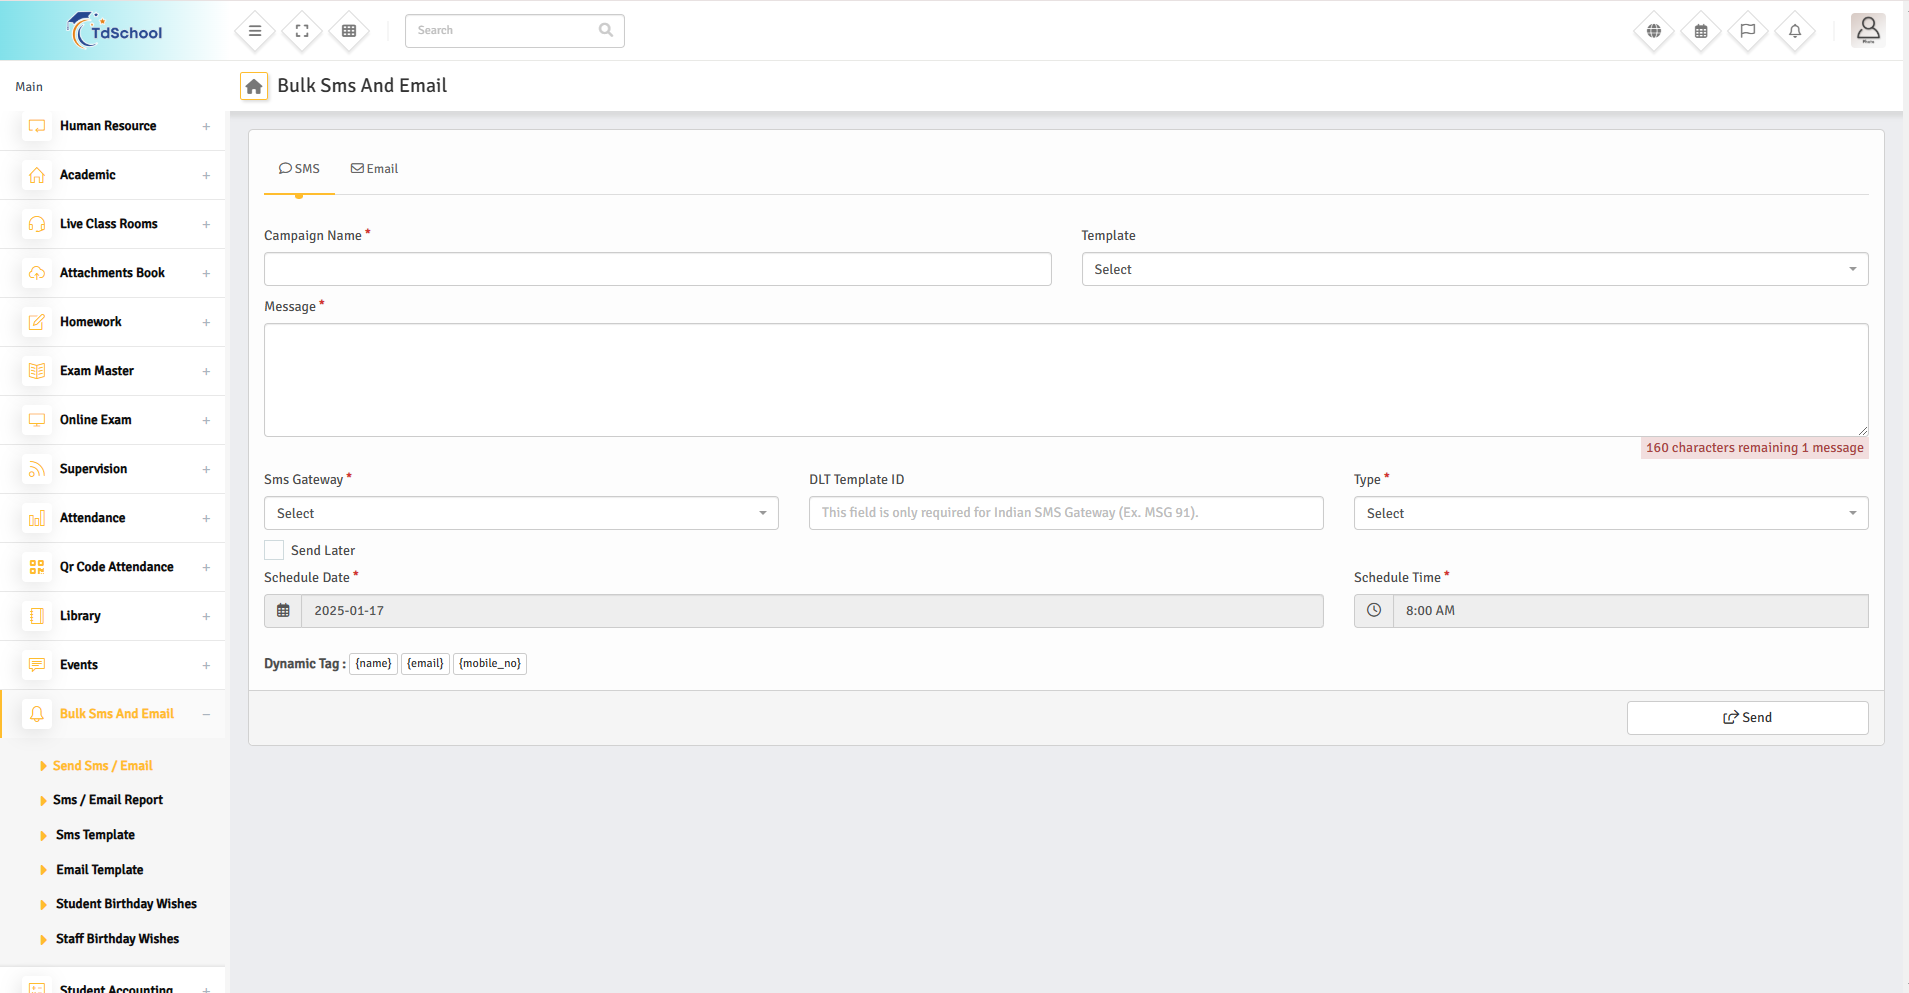
Task: Click the hamburger menu toggle icon
Action: 255,31
